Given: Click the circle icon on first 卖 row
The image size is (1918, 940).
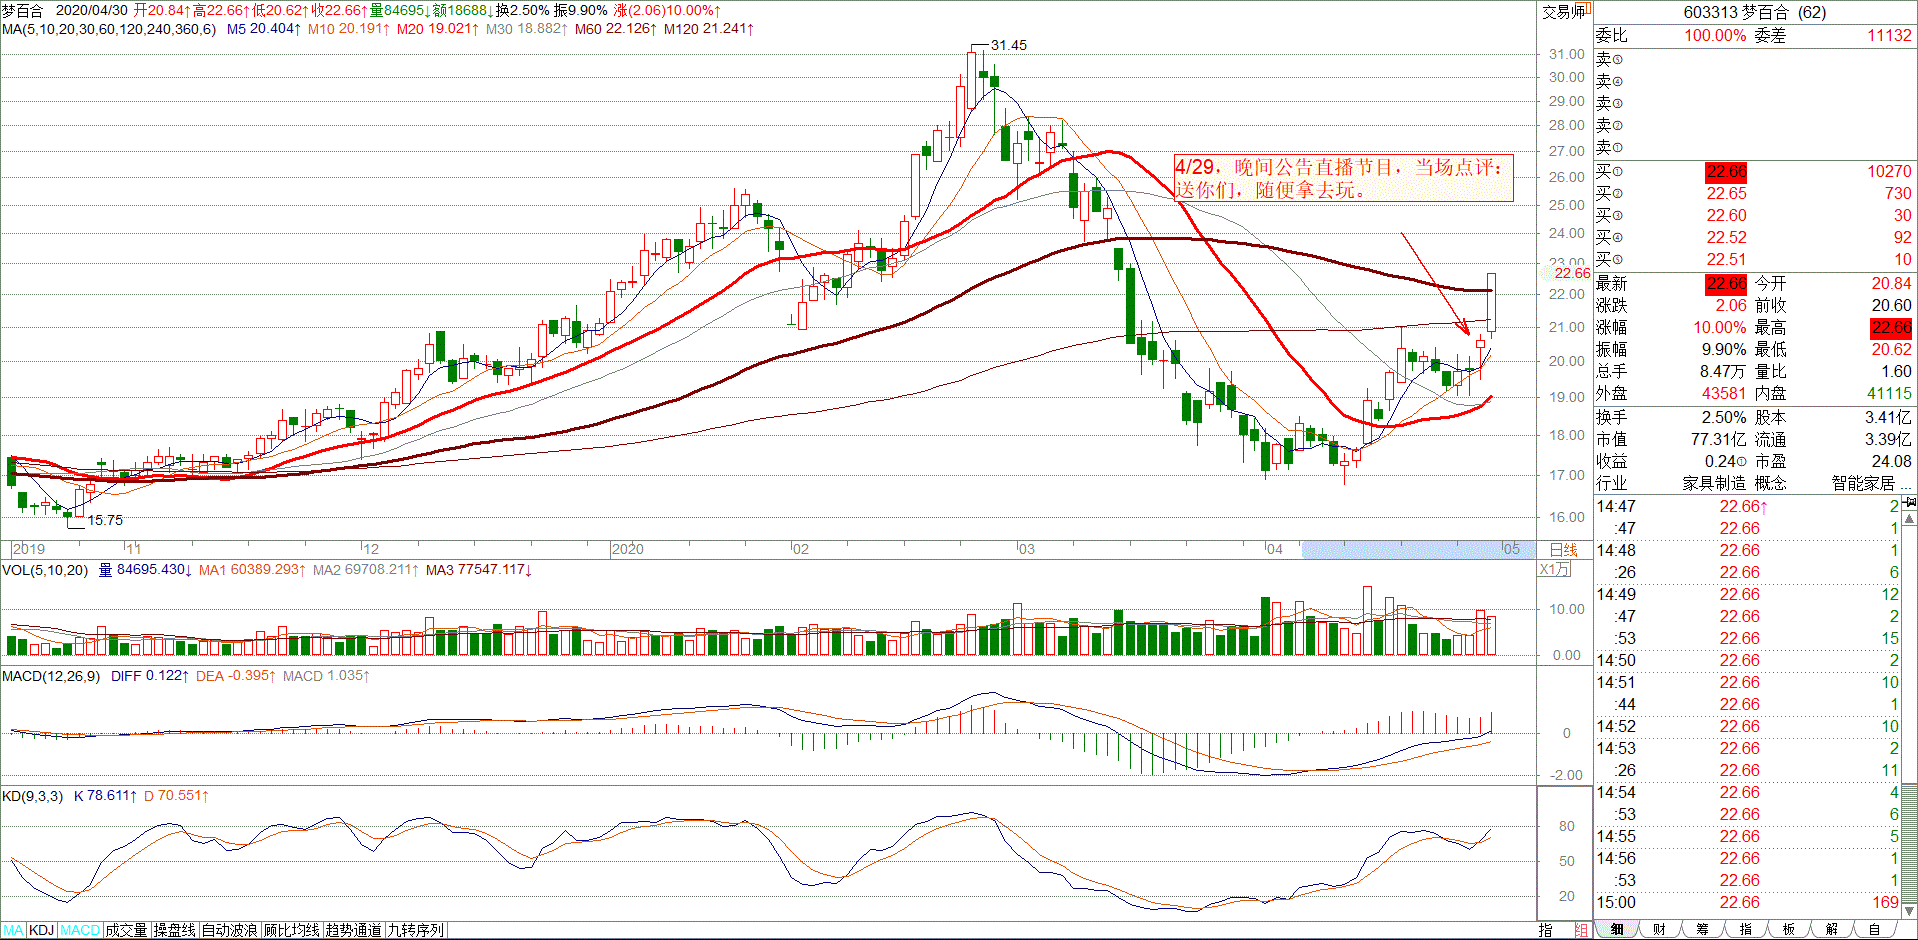Looking at the screenshot, I should click(1617, 61).
